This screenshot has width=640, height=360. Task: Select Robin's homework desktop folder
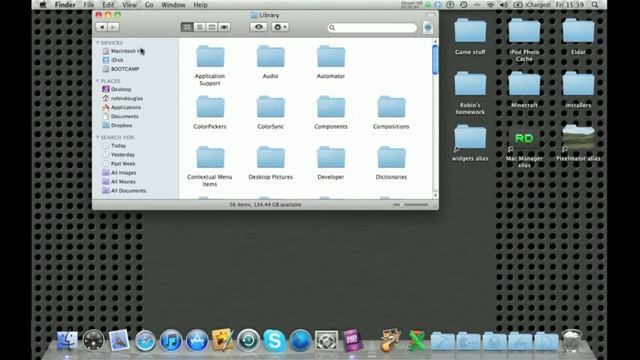pyautogui.click(x=470, y=84)
